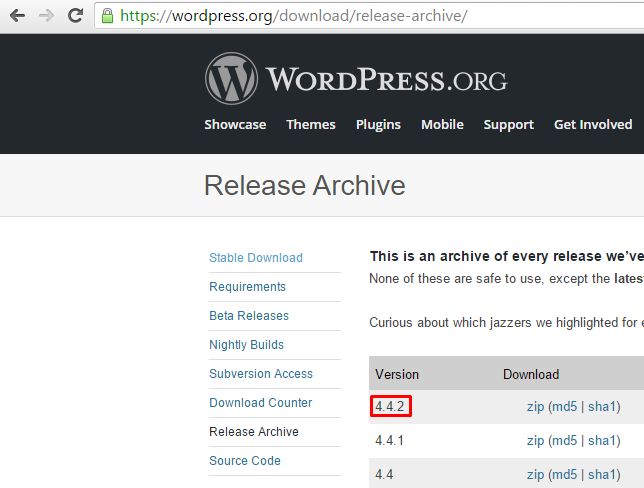Click the Version column header
Screen dimensions: 644x488
click(x=397, y=374)
